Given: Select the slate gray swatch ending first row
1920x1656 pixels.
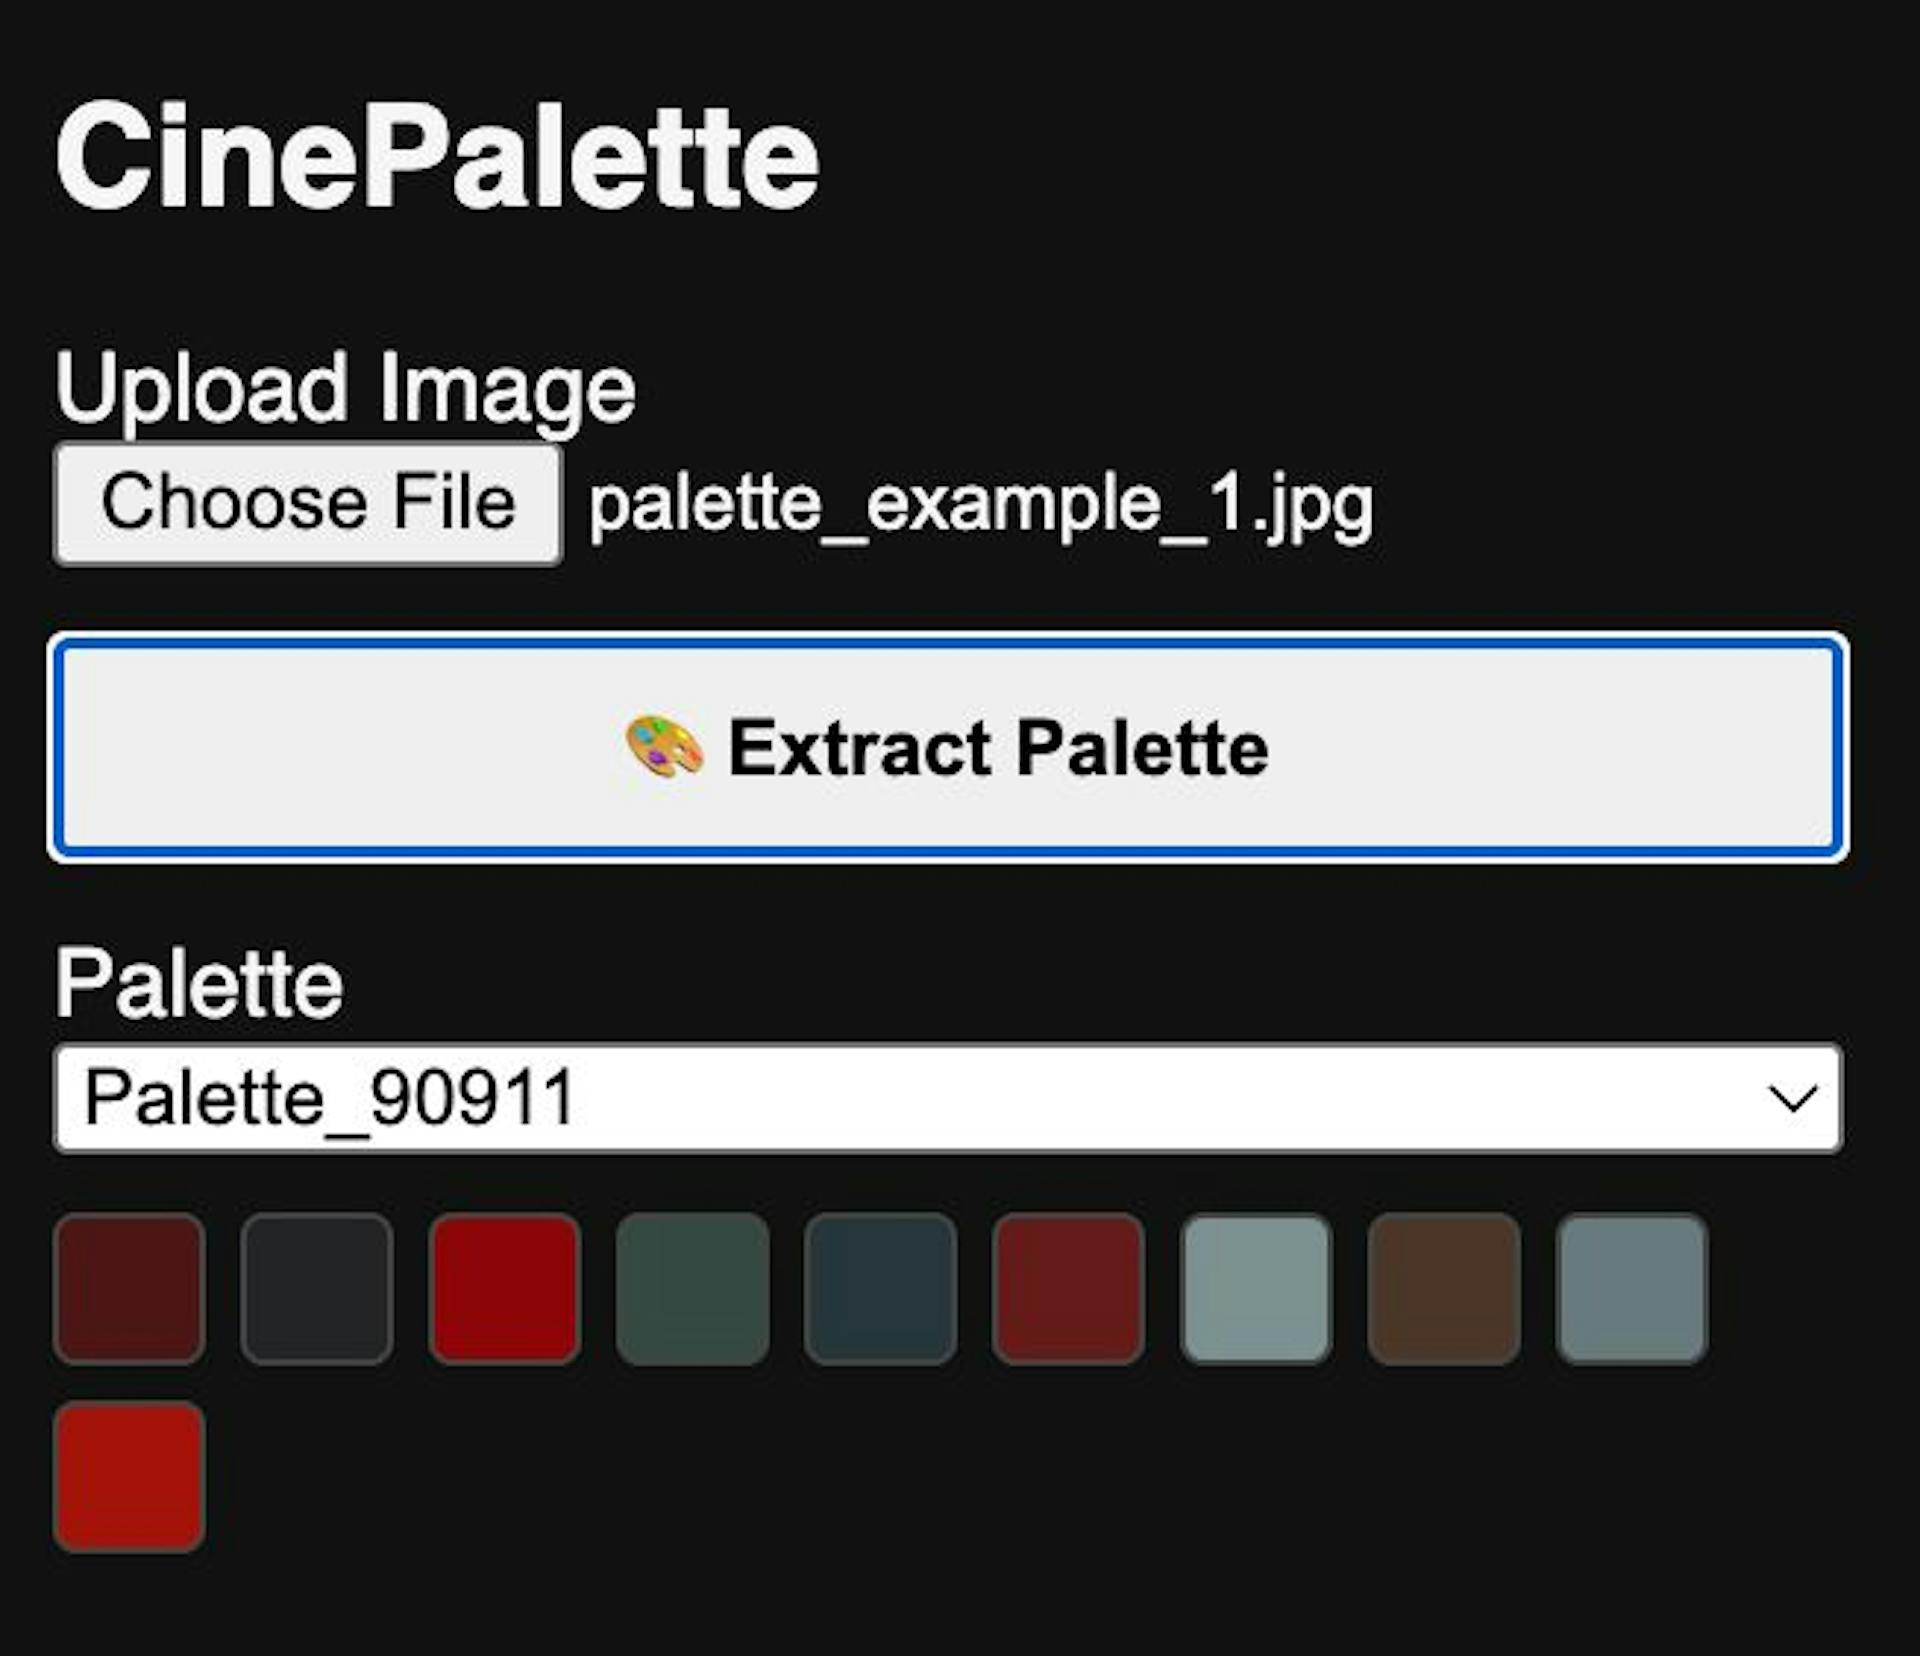Looking at the screenshot, I should click(x=1632, y=1289).
